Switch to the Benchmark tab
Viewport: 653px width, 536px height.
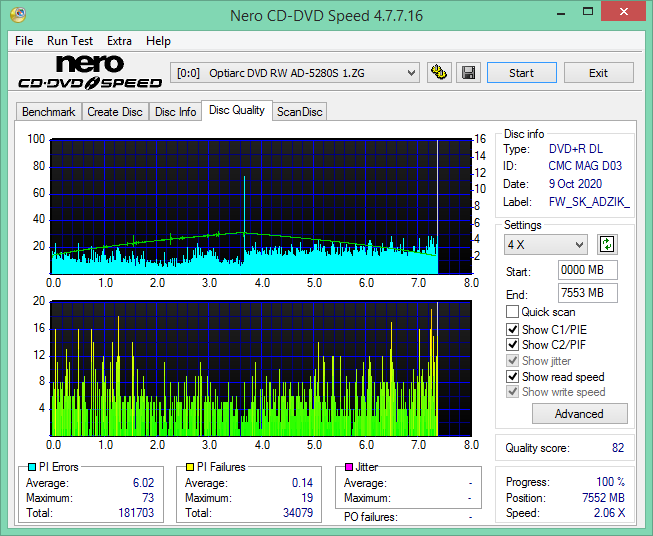[49, 112]
